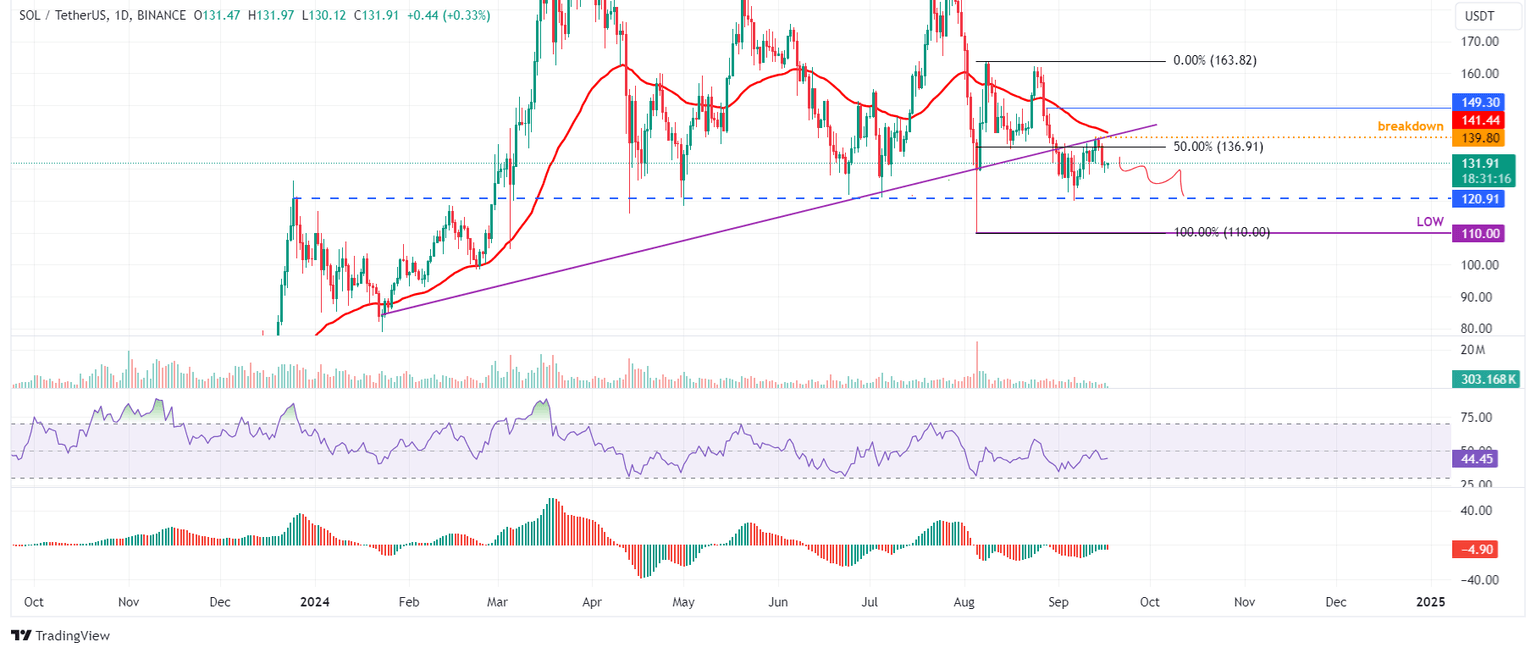The image size is (1536, 654).
Task: Click the MACD value -4.90
Action: pos(1477,549)
